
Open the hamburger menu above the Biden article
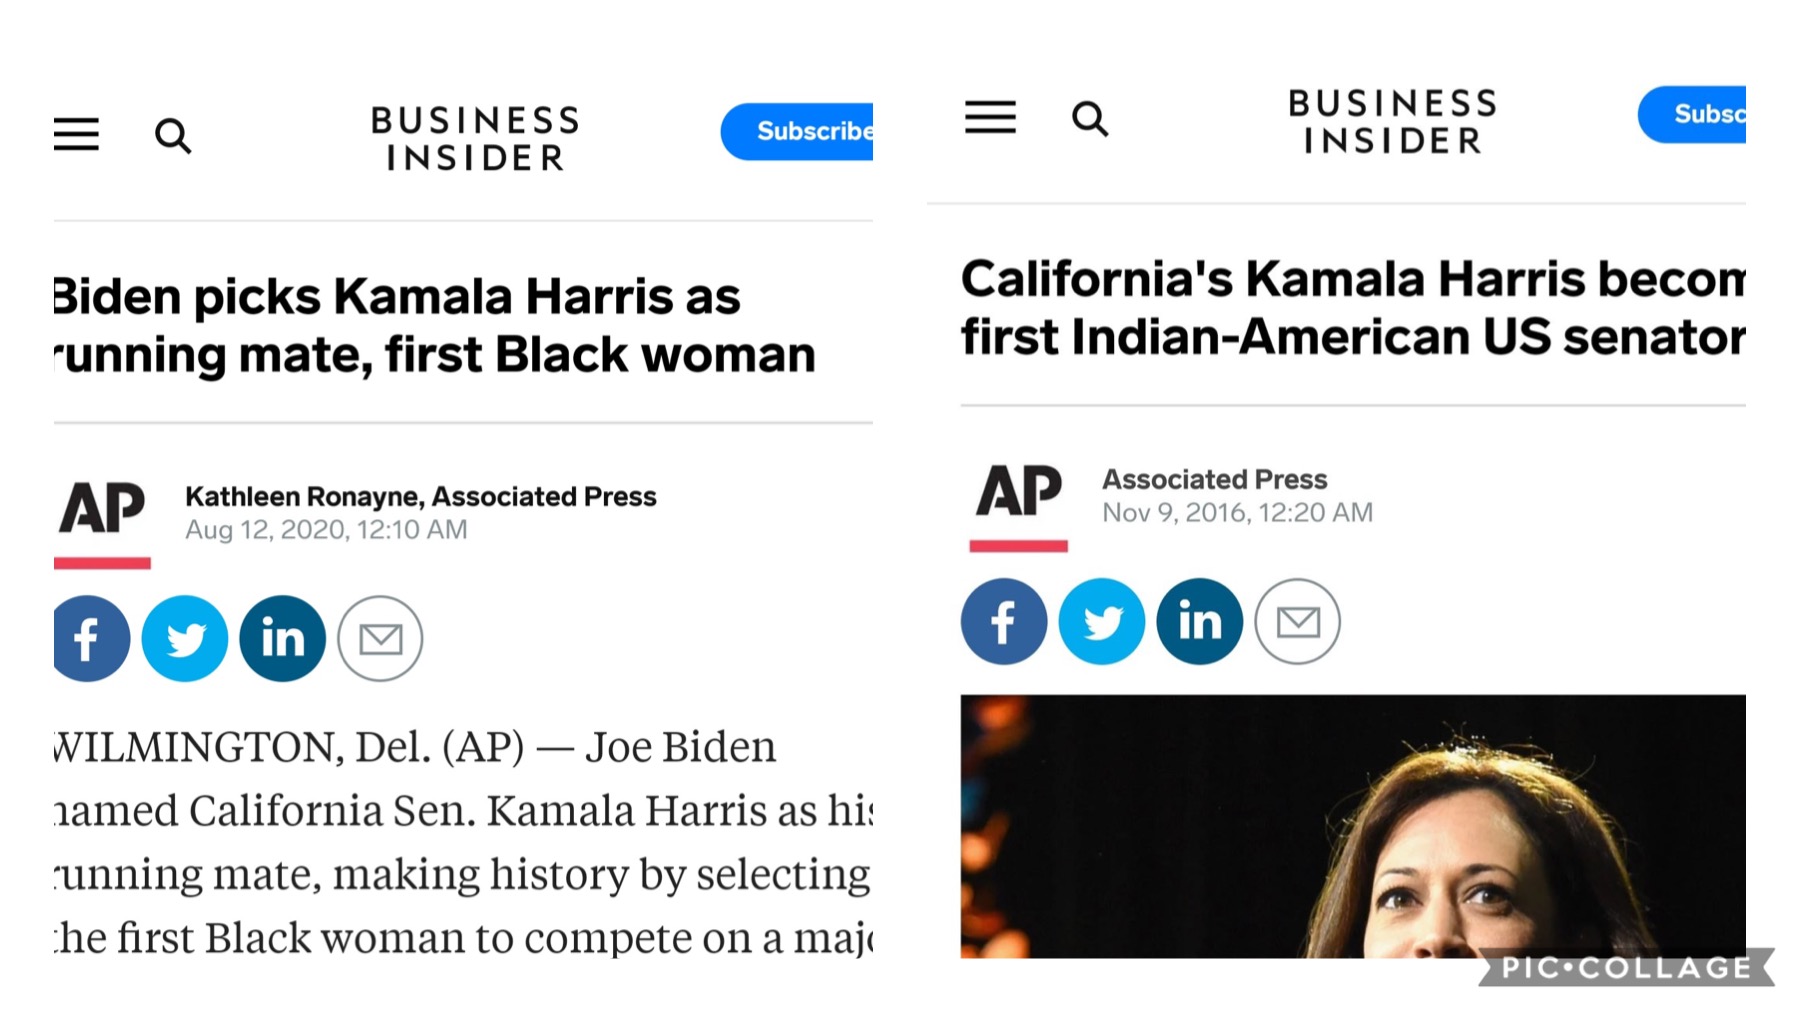coord(76,134)
